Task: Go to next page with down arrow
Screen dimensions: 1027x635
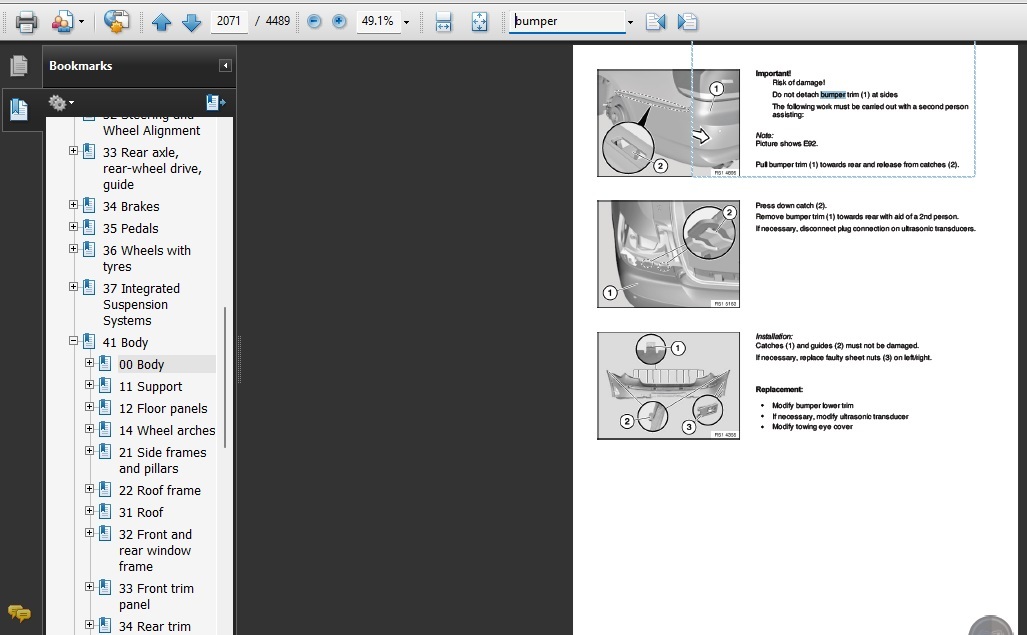Action: click(191, 22)
